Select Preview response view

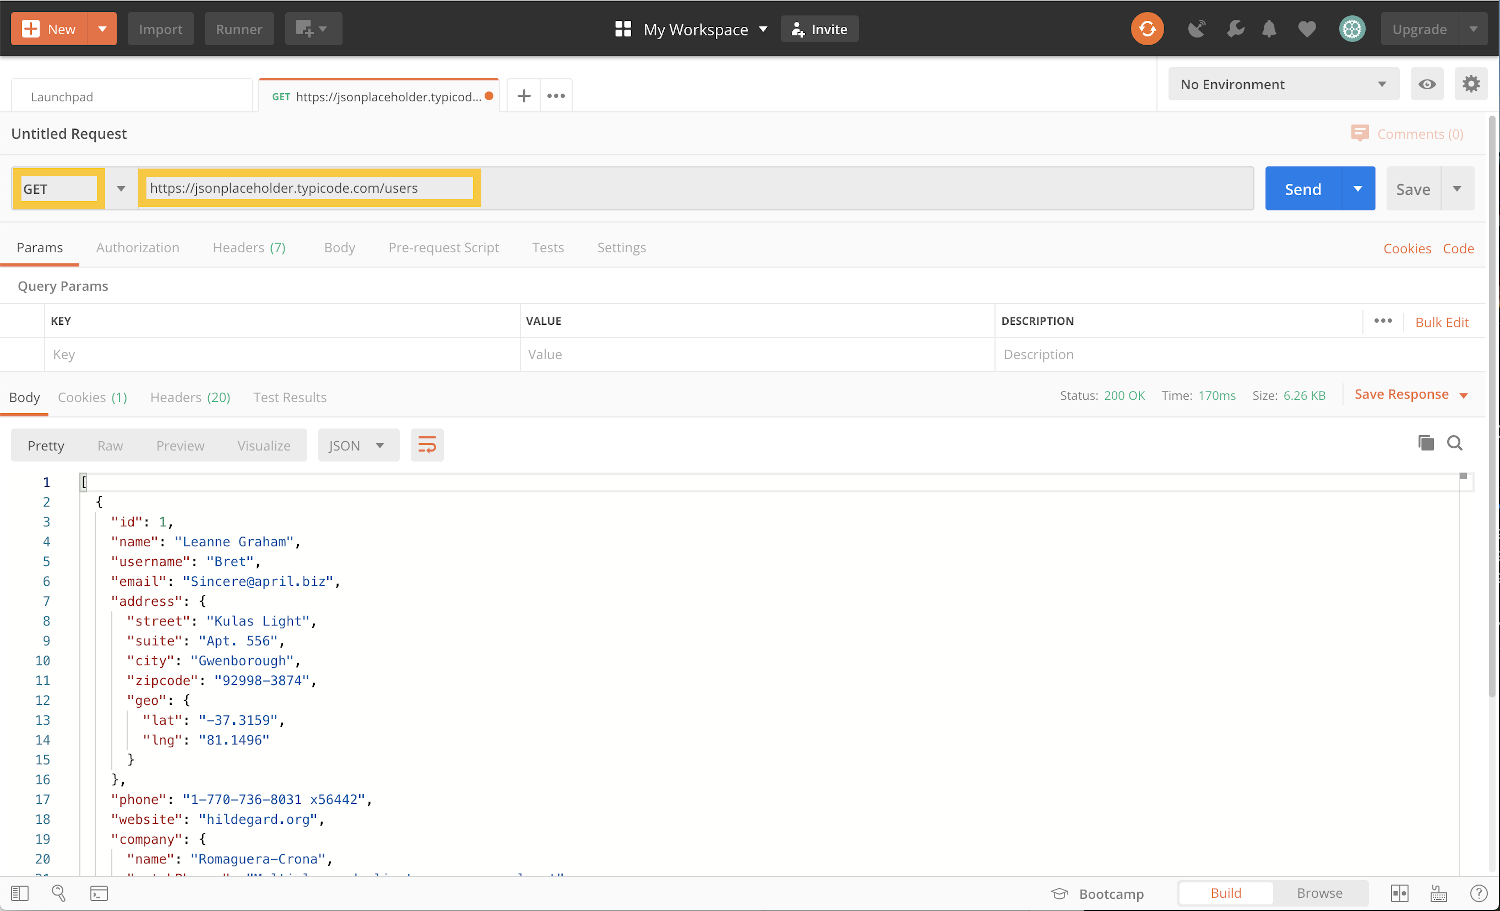click(180, 446)
